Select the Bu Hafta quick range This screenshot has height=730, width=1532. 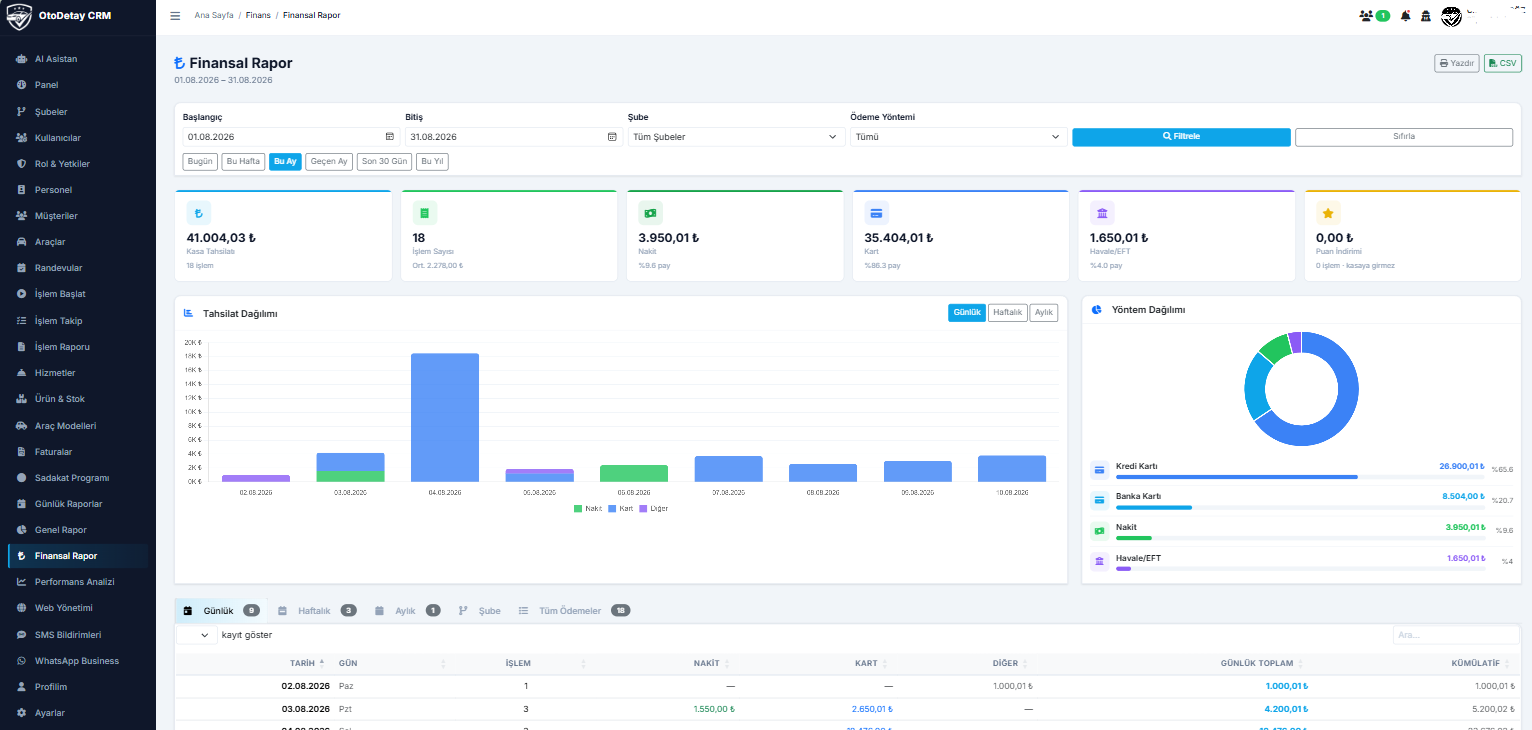pyautogui.click(x=243, y=162)
